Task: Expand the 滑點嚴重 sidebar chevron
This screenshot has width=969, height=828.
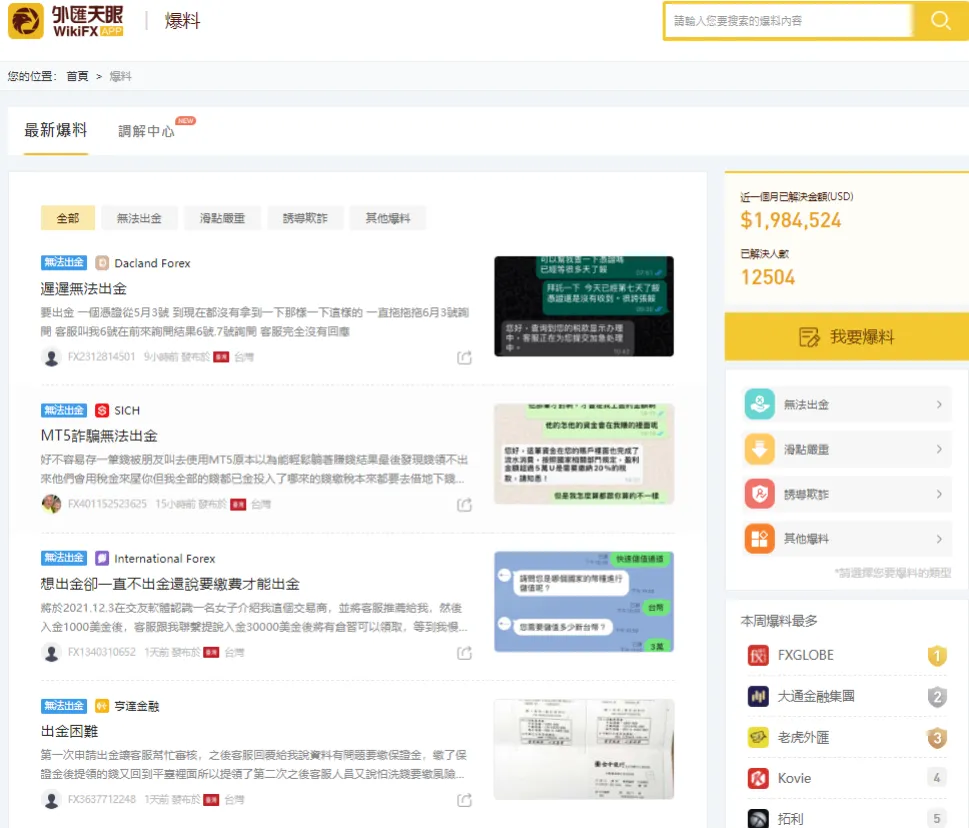Action: click(939, 449)
